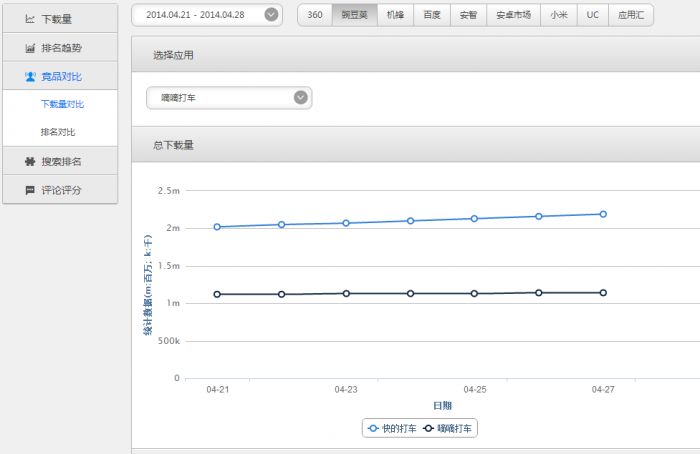Go to 排名对比 submenu link
The width and height of the screenshot is (700, 454).
58,132
